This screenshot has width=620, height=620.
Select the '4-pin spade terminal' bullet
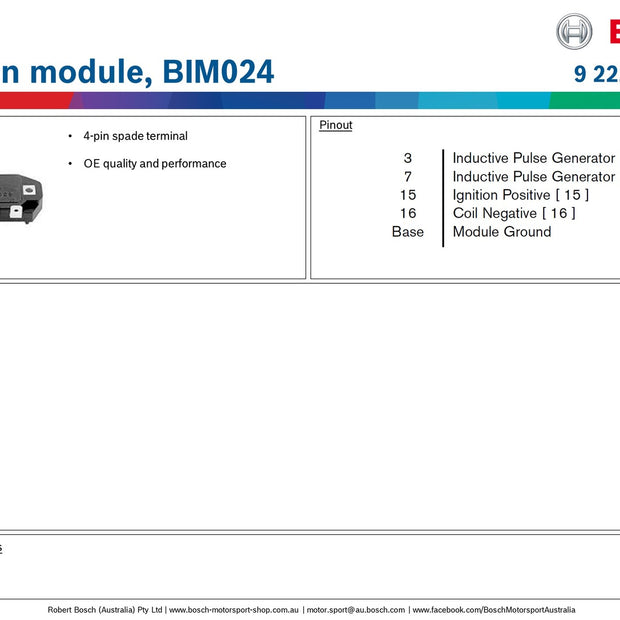coord(135,136)
